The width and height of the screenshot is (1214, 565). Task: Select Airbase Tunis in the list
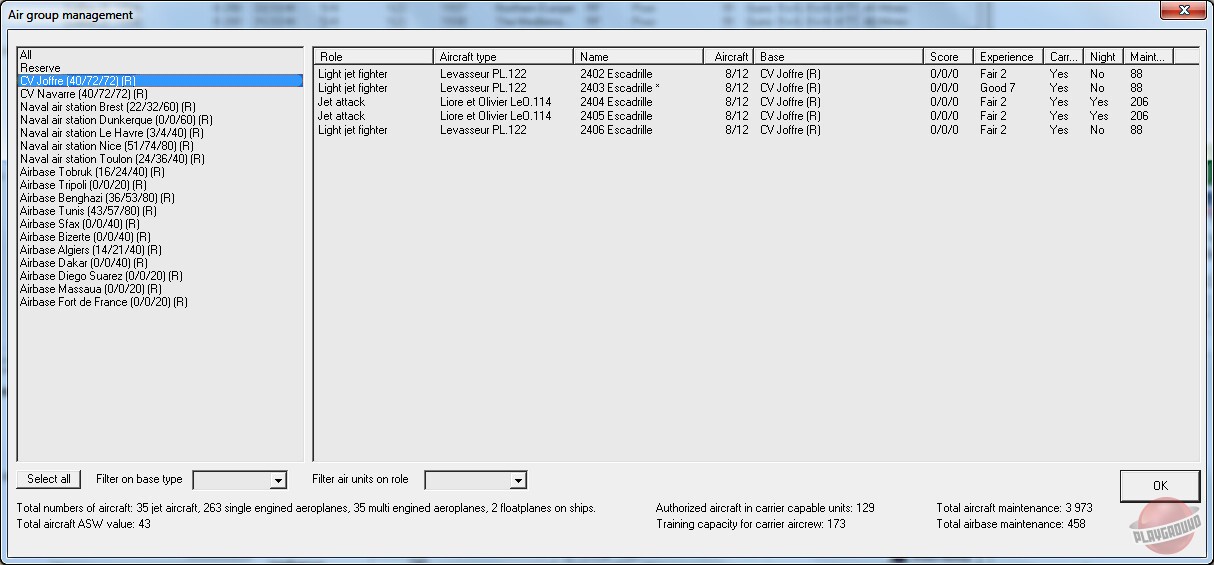click(88, 211)
